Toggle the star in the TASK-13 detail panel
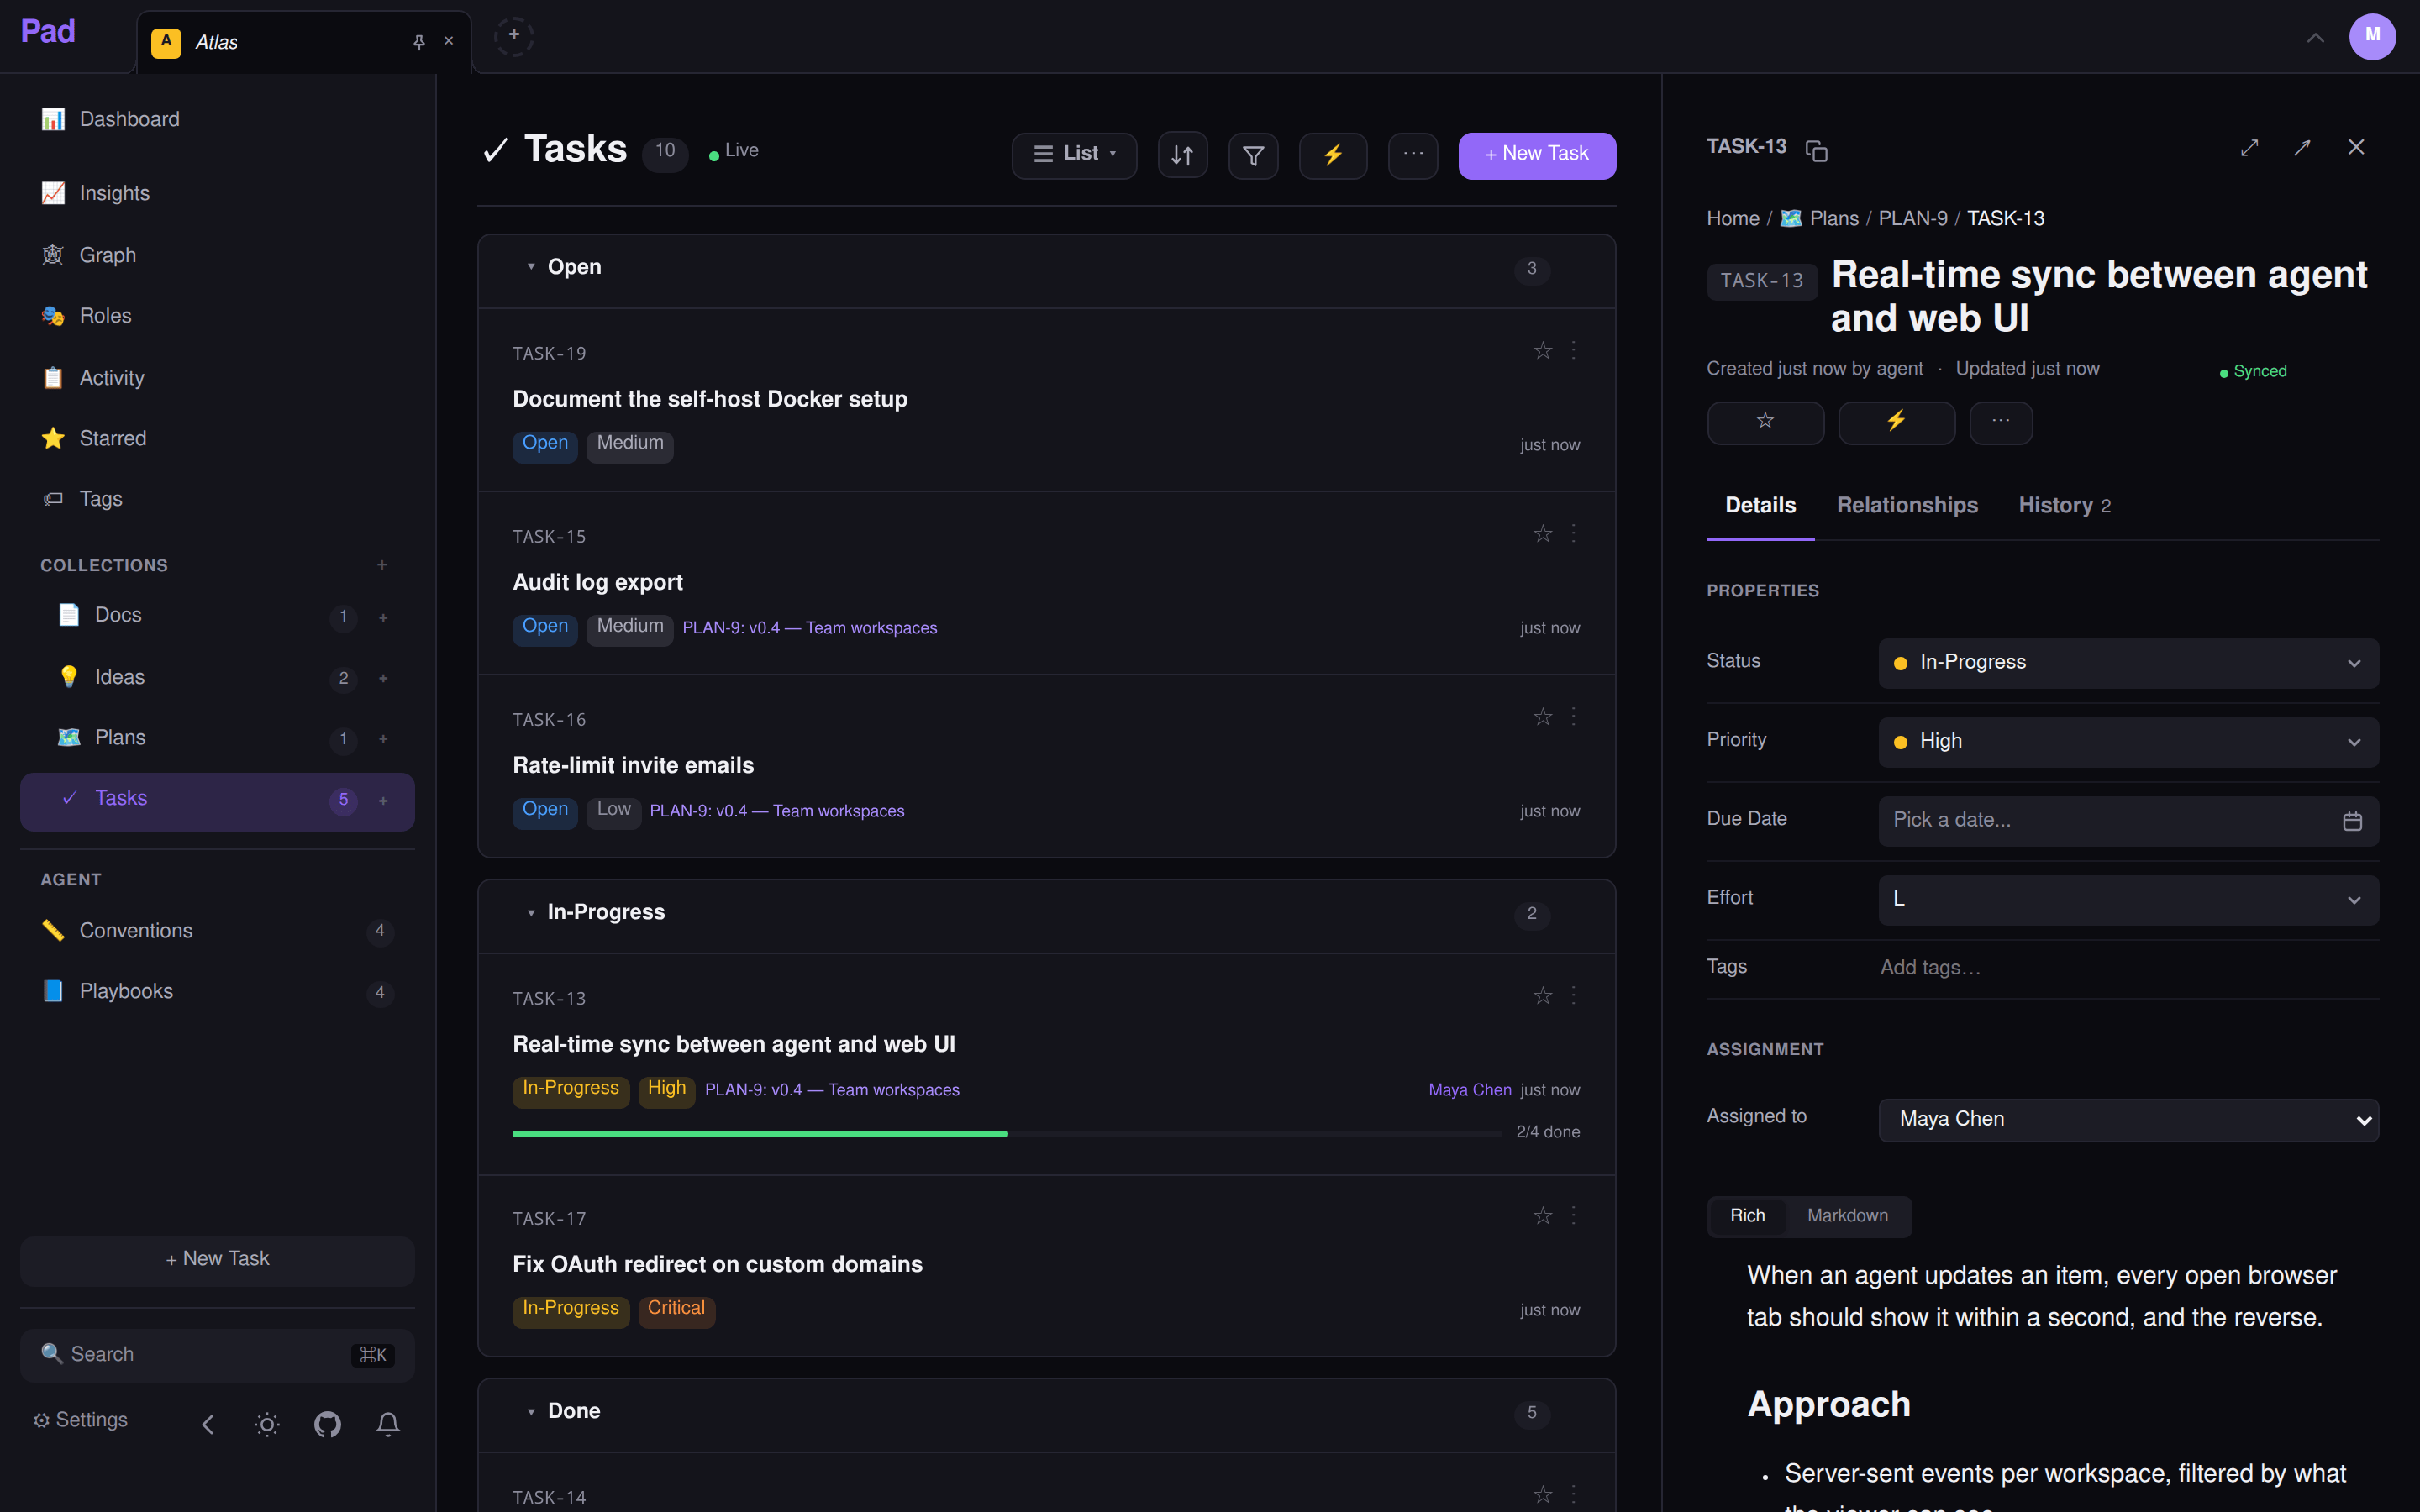Viewport: 2420px width, 1512px height. (x=1765, y=422)
